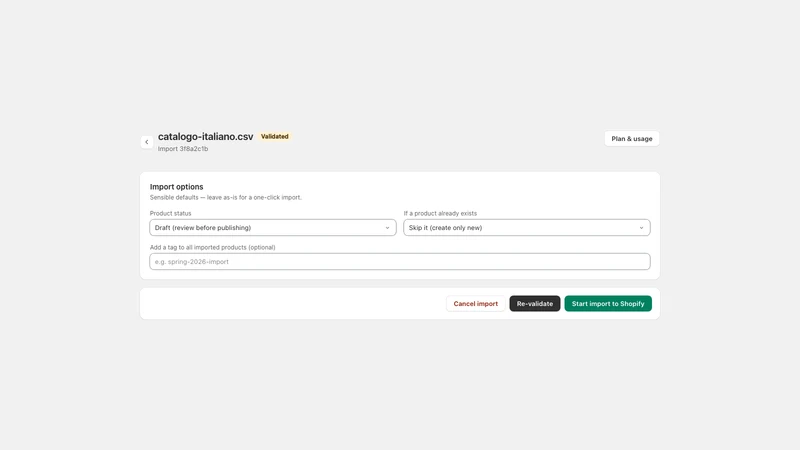800x450 pixels.
Task: Click the 'Import options' heading
Action: 177,187
